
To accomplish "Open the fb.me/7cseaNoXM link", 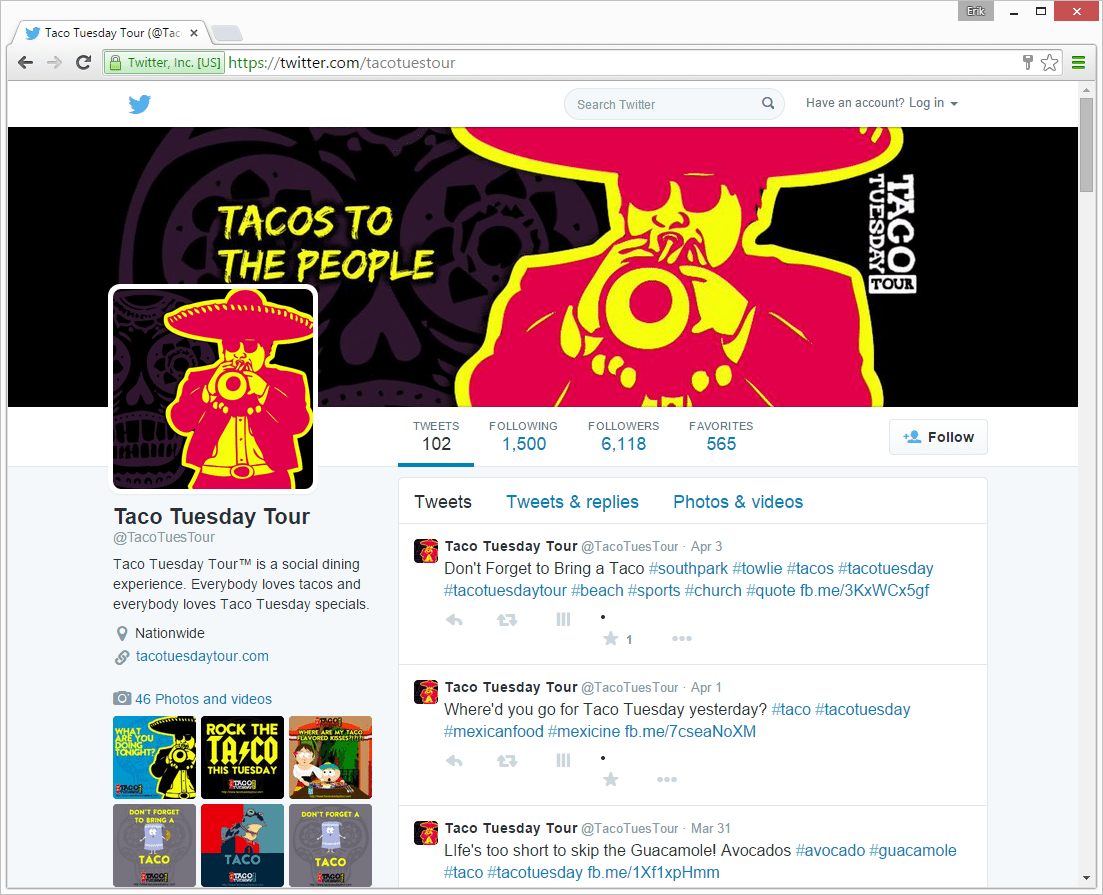I will click(x=690, y=732).
